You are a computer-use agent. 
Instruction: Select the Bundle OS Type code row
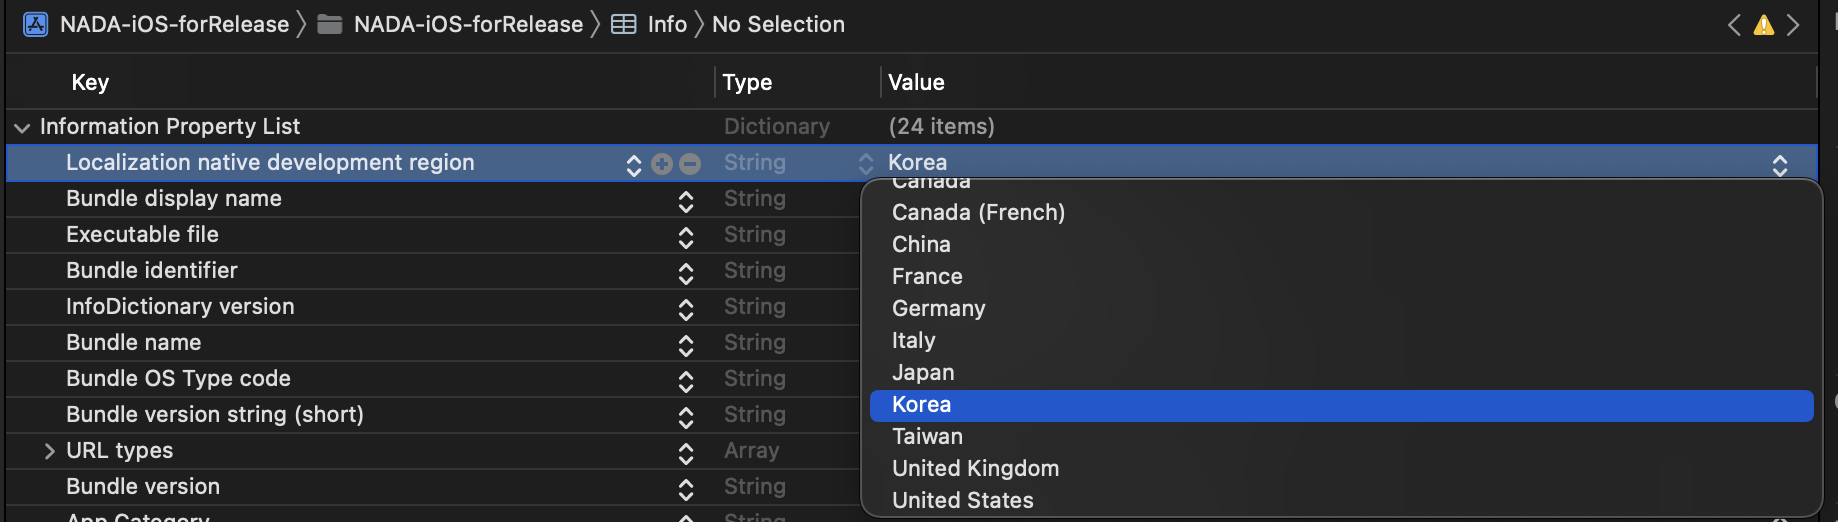(433, 379)
